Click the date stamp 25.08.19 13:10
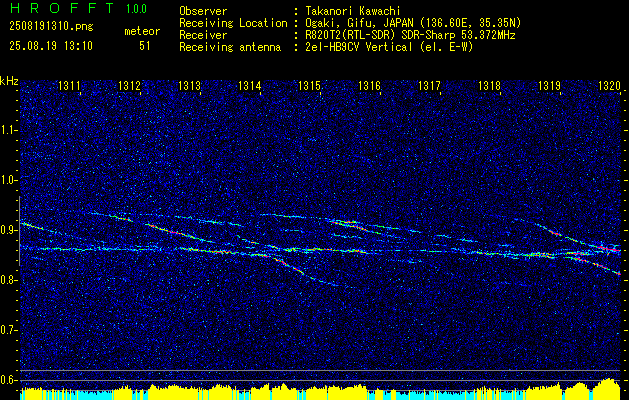The image size is (629, 400). tap(51, 46)
